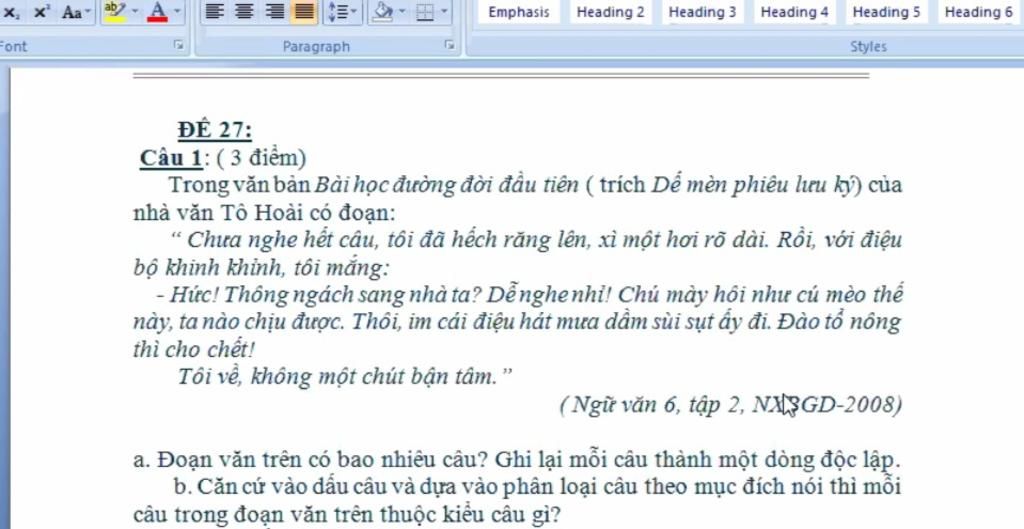Apply the Heading 5 style
This screenshot has width=1024, height=529.
pos(886,12)
